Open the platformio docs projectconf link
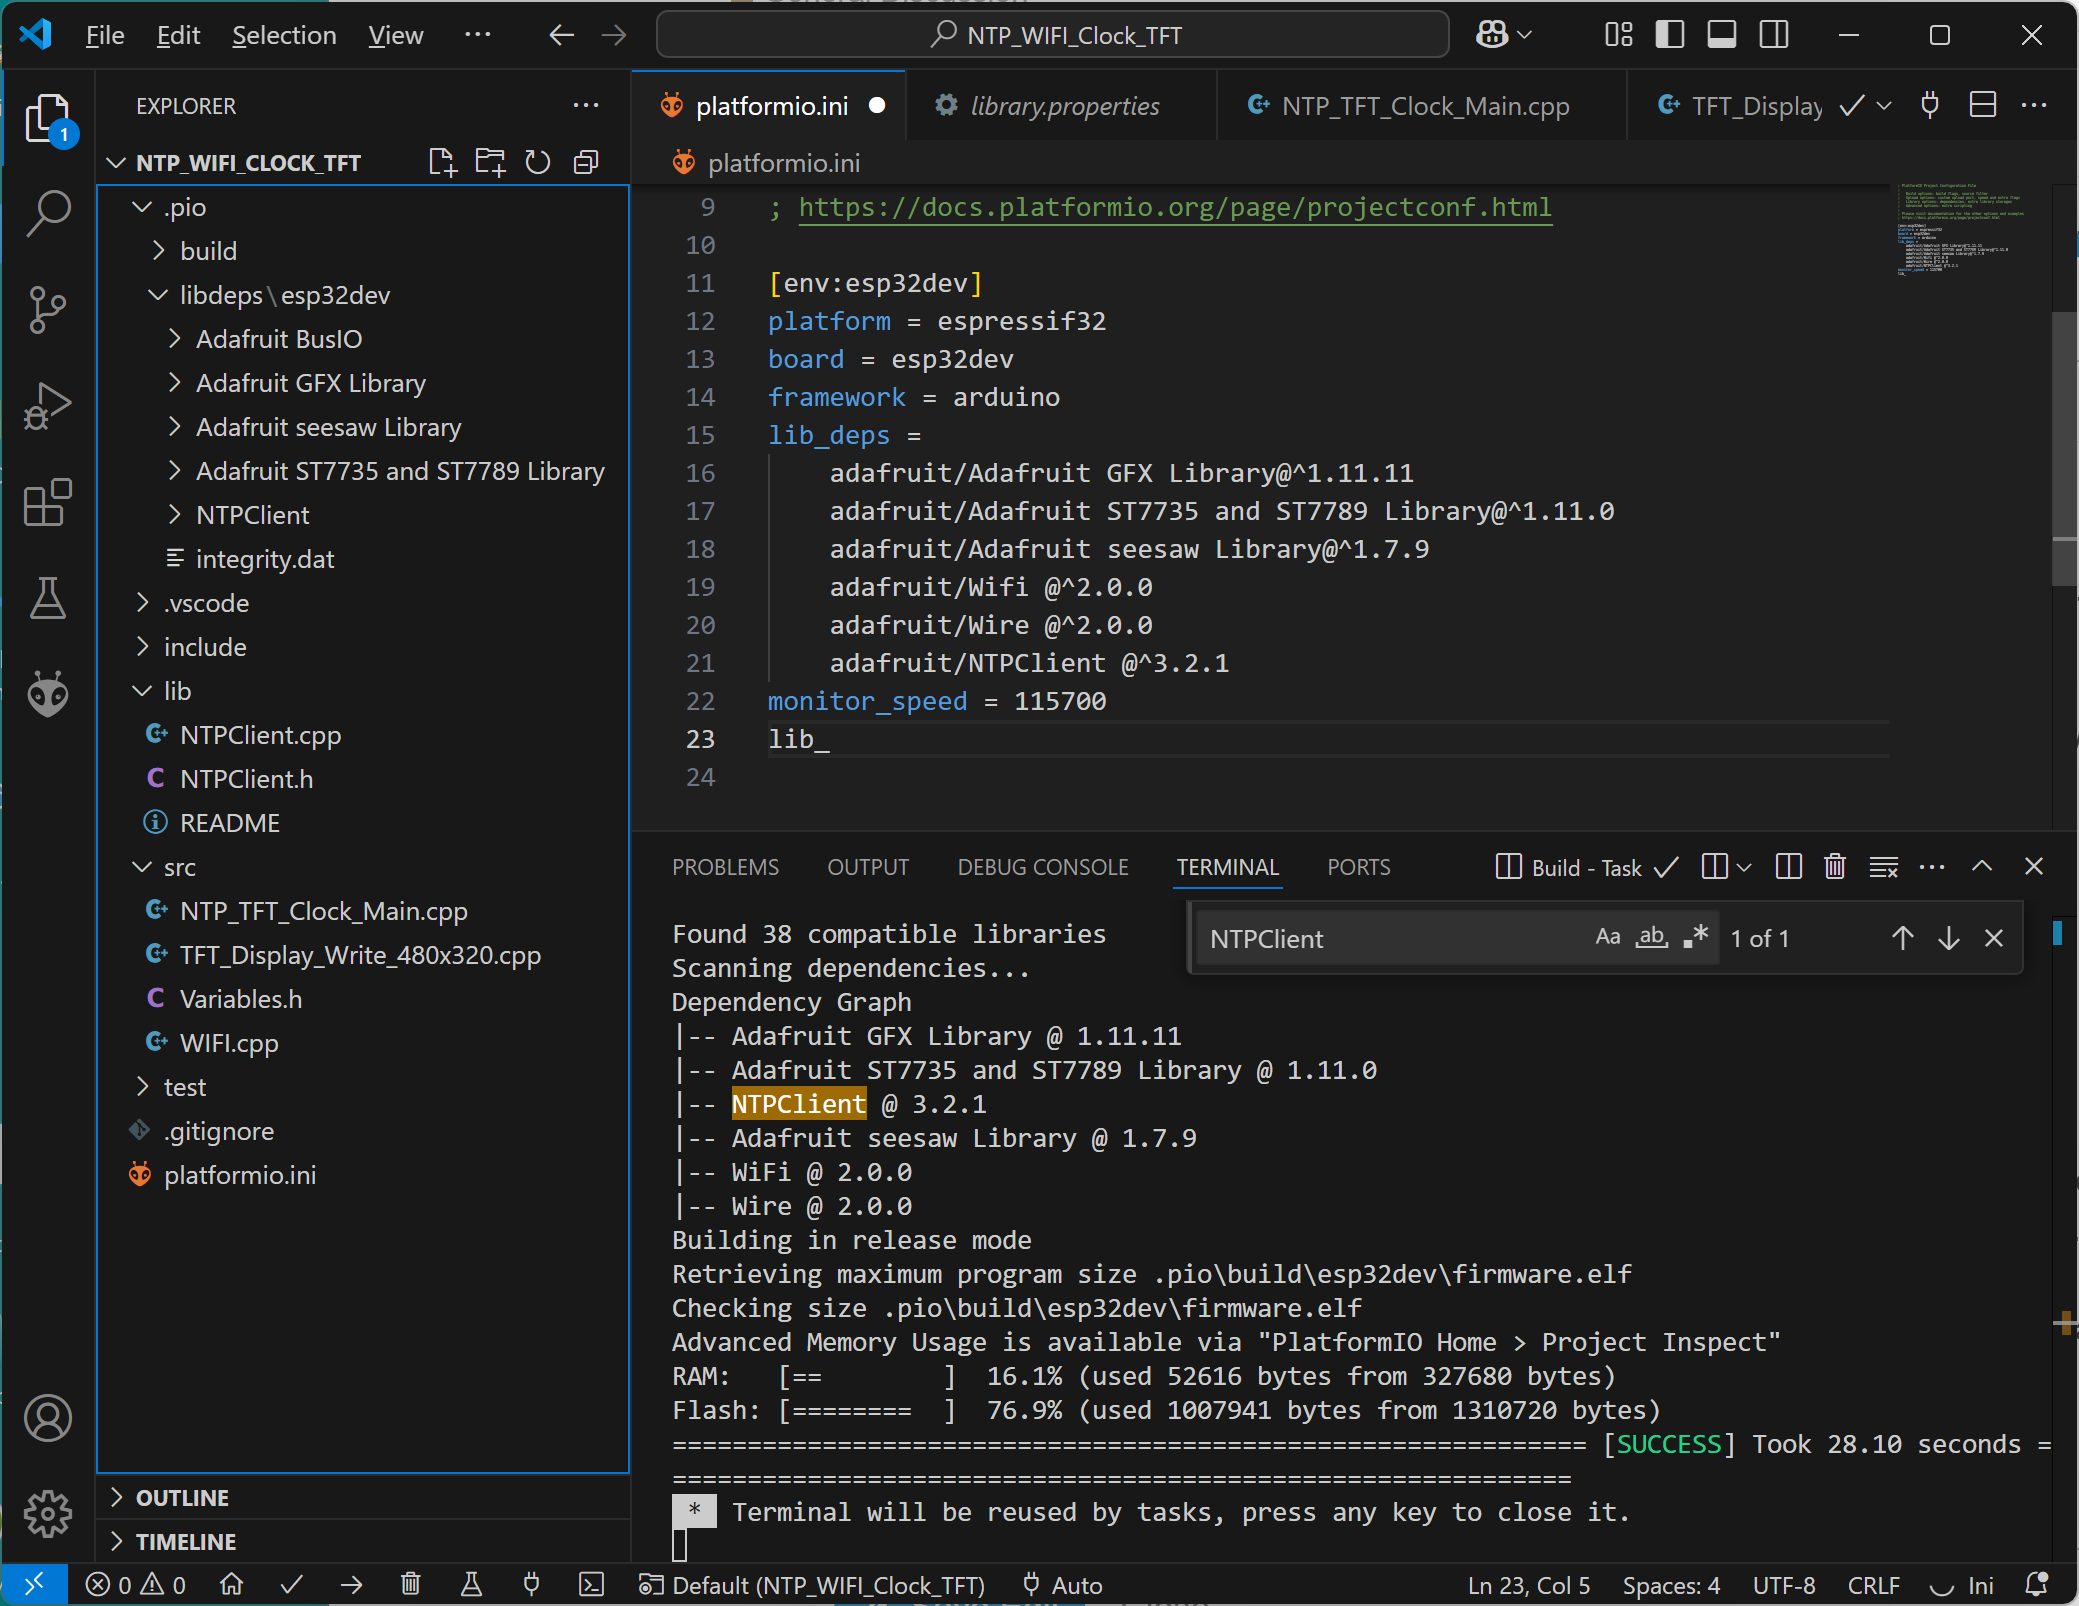The height and width of the screenshot is (1606, 2079). coord(1175,207)
